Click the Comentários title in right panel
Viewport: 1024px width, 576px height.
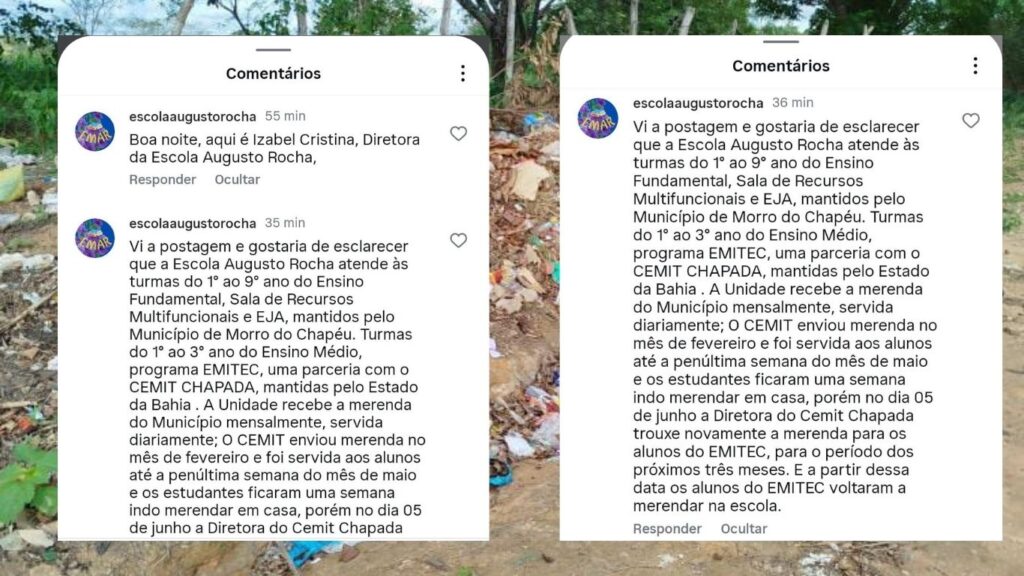780,66
